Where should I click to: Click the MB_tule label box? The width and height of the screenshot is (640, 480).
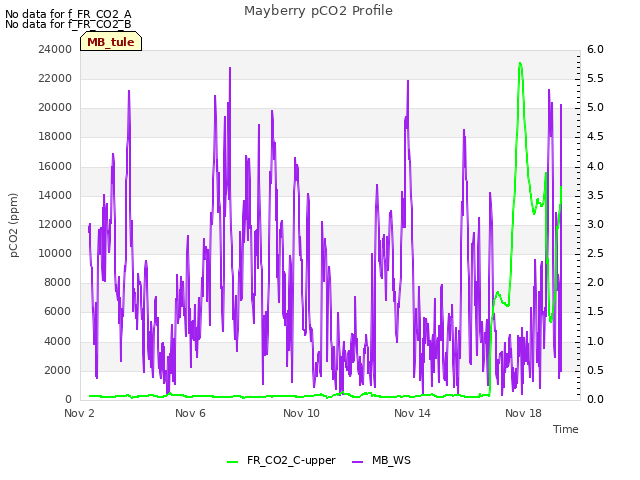point(111,41)
